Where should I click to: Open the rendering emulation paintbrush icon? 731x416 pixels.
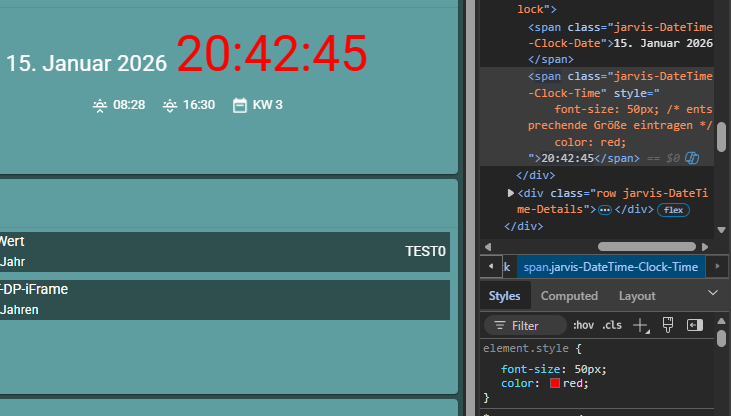[x=668, y=325]
